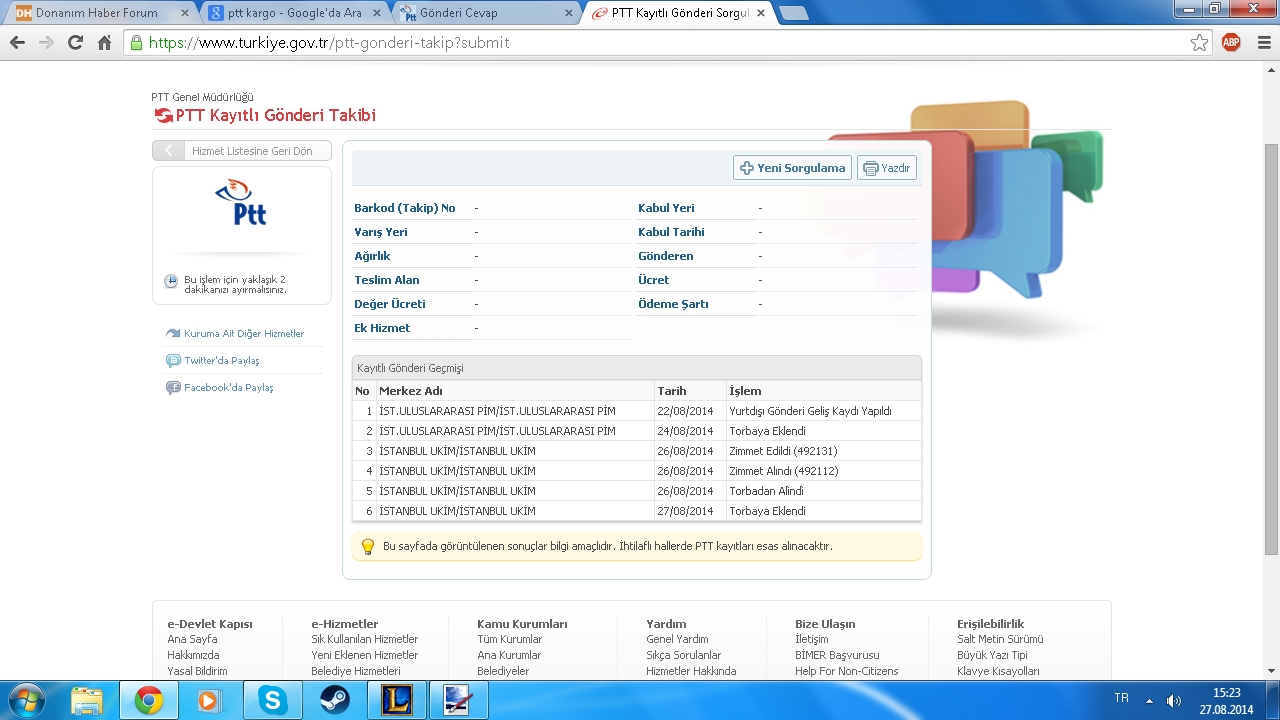Screen dimensions: 1280x720
Task: Click the Kabul Tarihi label
Action: pos(671,232)
